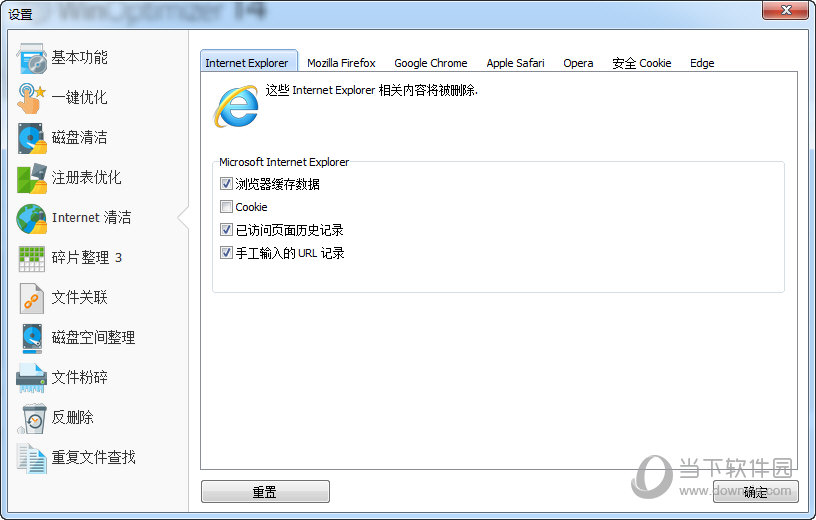The height and width of the screenshot is (520, 816).
Task: Open the Edge tab
Action: tap(702, 63)
